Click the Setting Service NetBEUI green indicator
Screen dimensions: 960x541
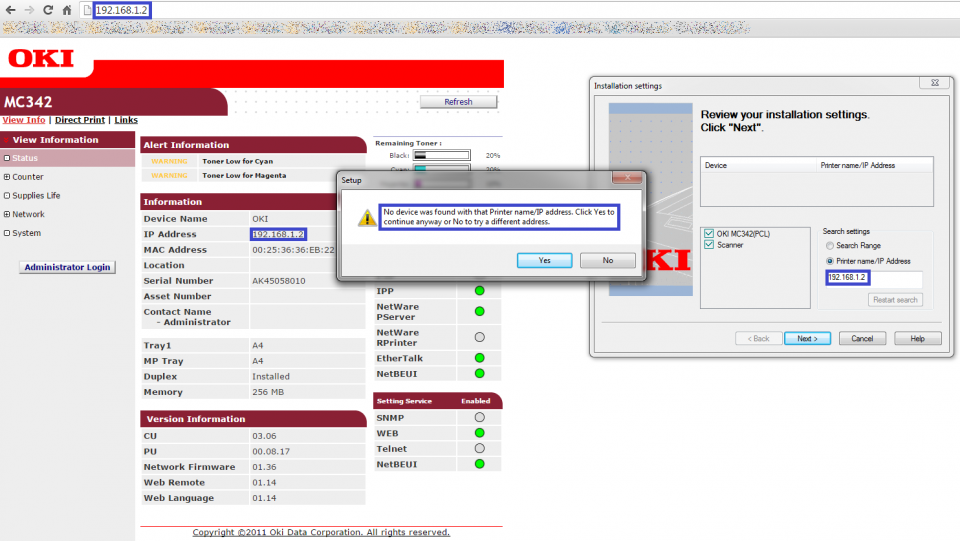click(479, 464)
